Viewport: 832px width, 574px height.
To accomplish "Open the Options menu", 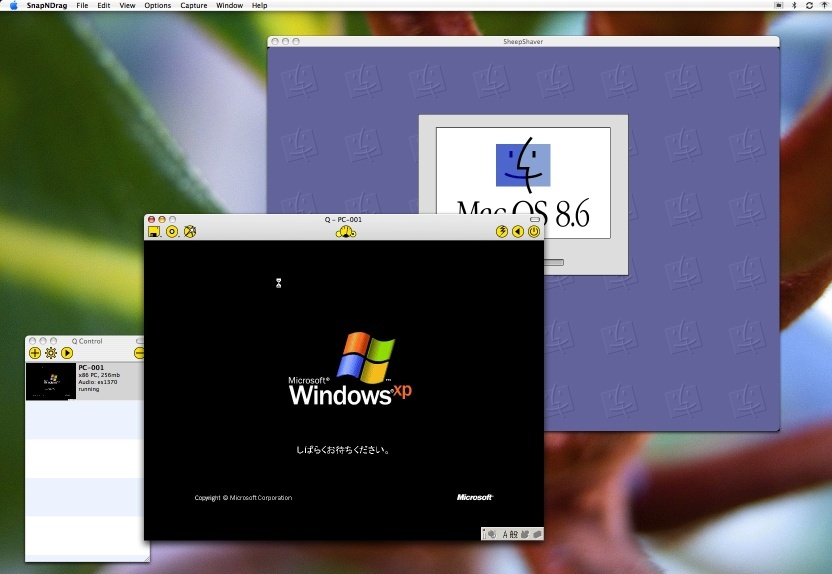I will coord(157,6).
